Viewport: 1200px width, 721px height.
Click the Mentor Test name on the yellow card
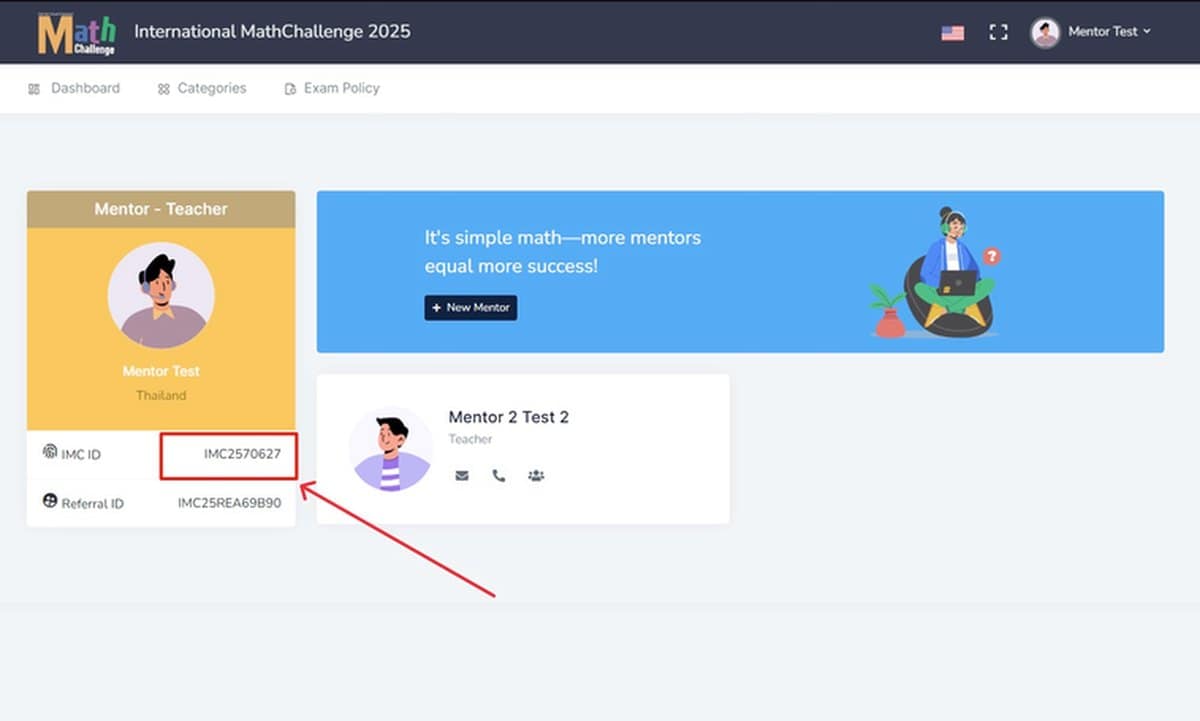point(161,371)
